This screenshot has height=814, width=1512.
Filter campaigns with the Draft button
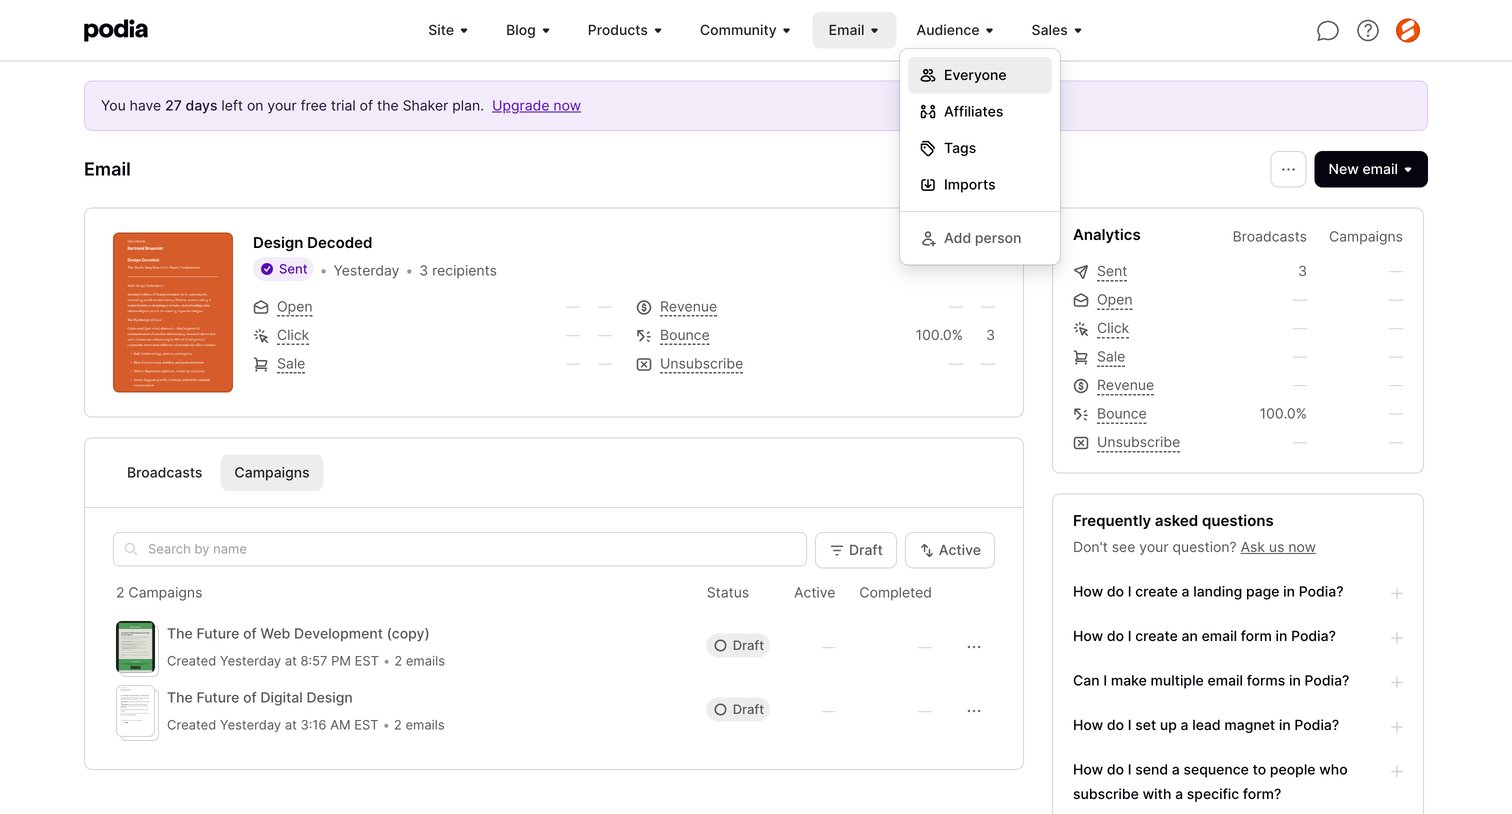pos(856,550)
